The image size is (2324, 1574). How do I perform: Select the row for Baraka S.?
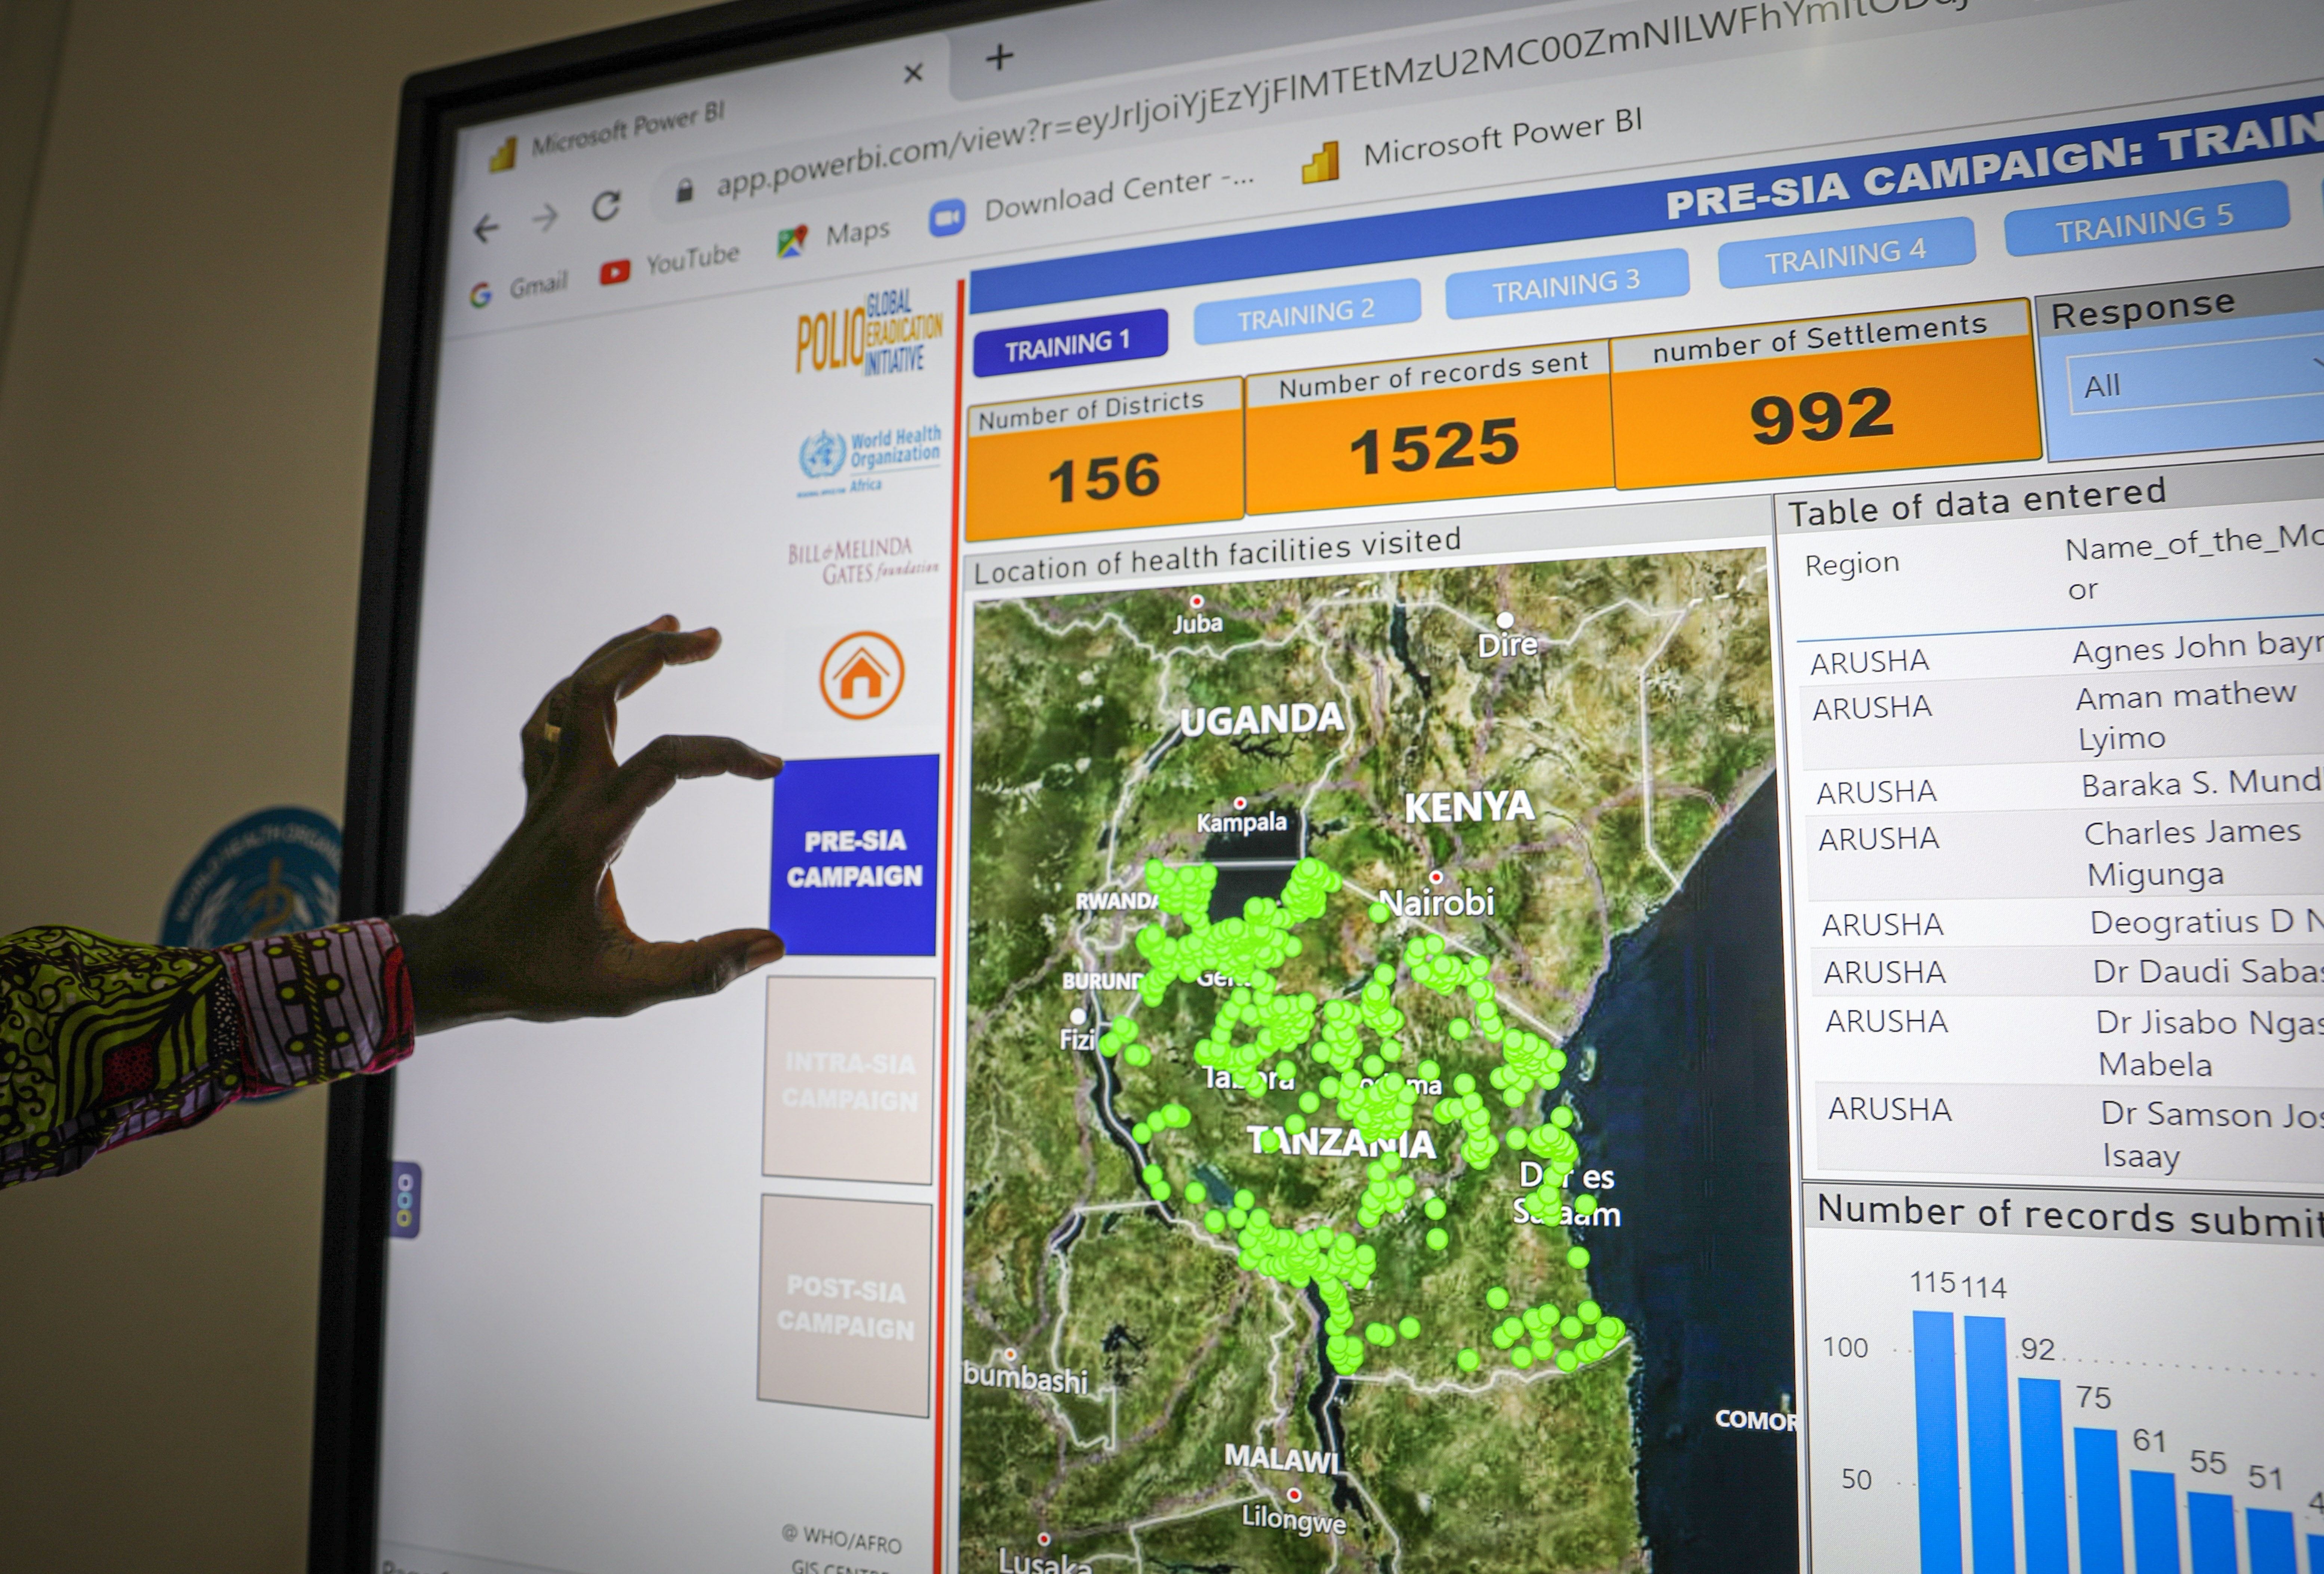pos(2065,788)
